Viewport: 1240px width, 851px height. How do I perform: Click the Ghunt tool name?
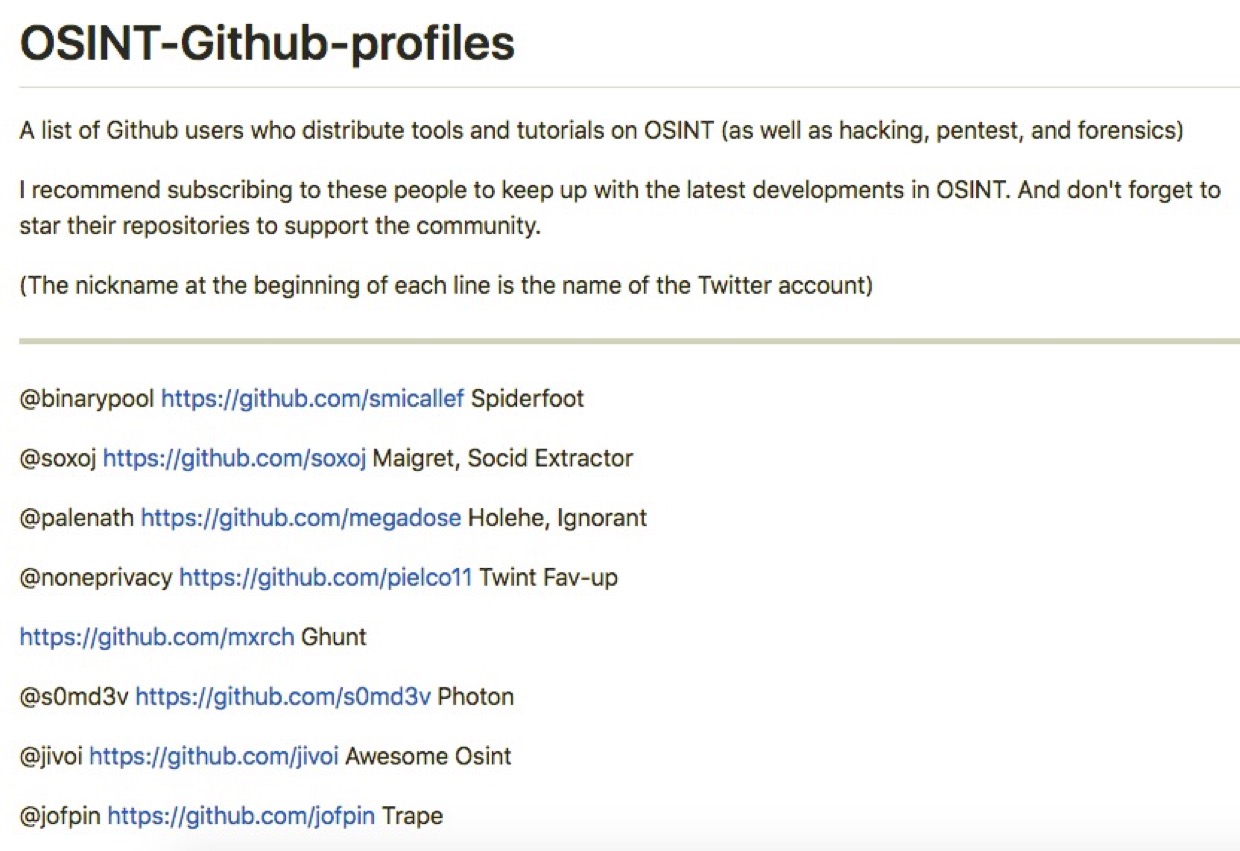(x=334, y=637)
